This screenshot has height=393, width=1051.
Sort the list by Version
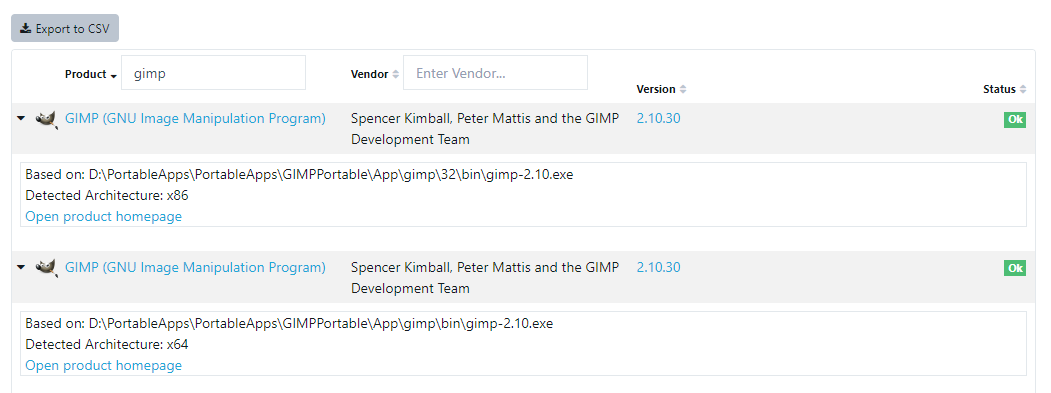click(x=661, y=89)
